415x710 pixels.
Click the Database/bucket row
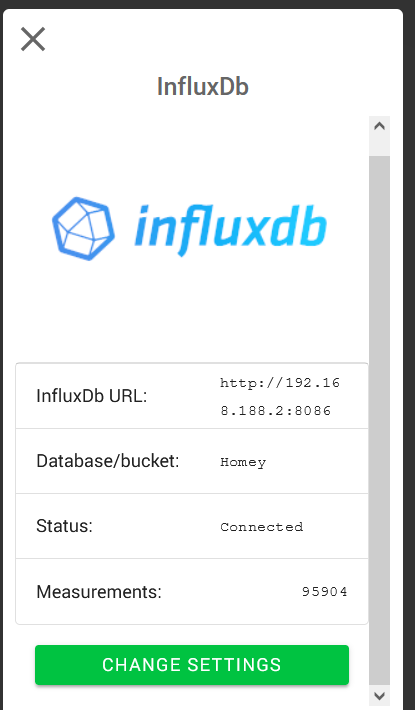pos(192,461)
